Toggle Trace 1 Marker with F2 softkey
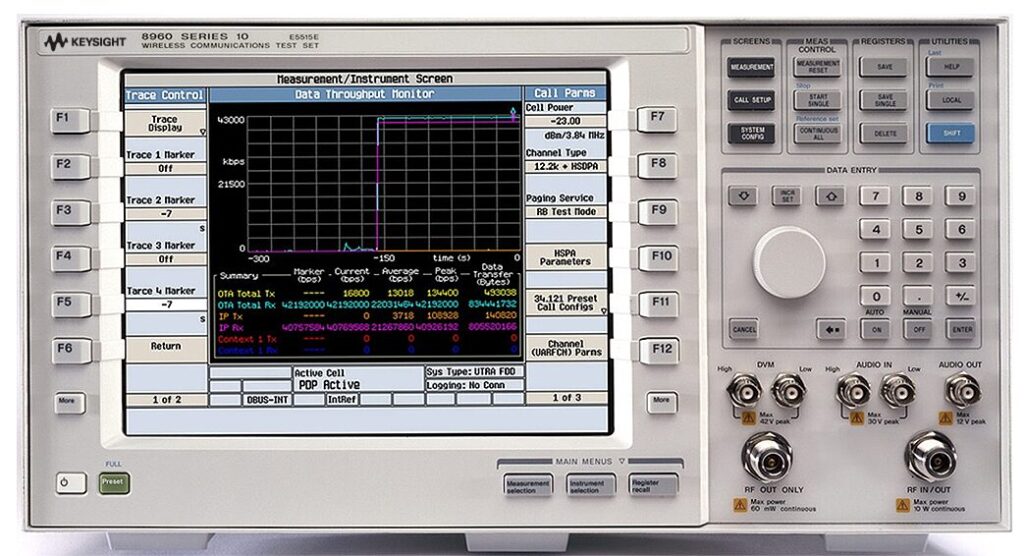 pos(64,163)
